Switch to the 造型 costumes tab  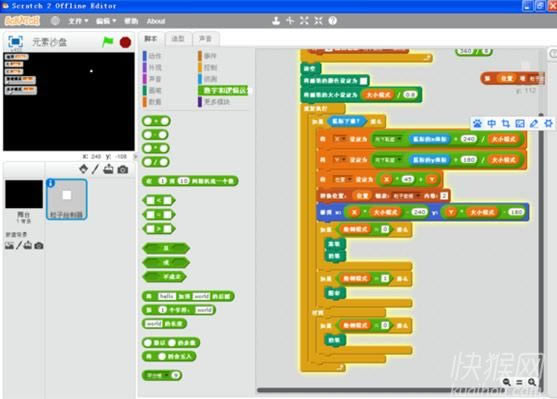click(x=178, y=39)
